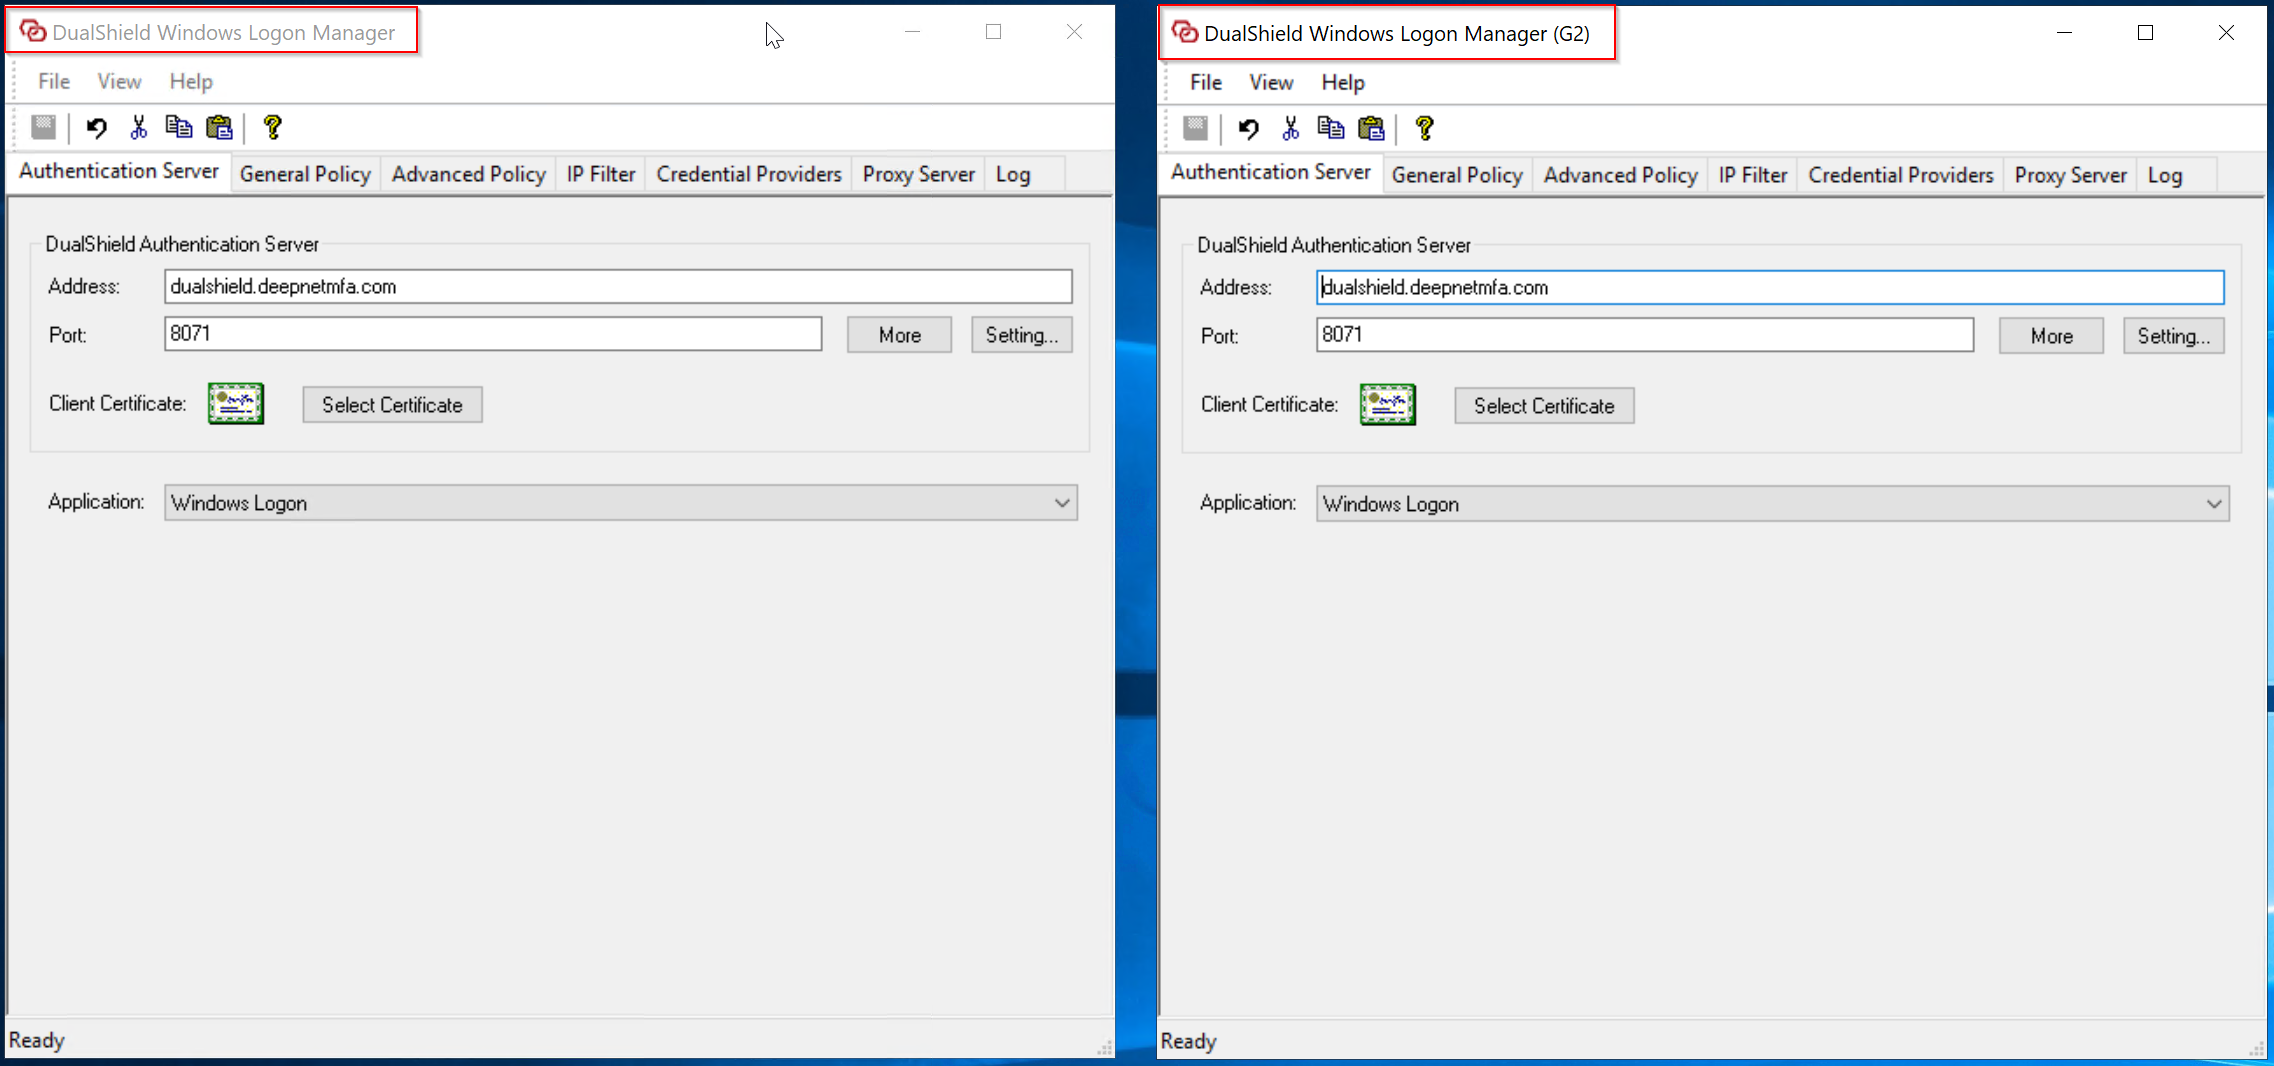This screenshot has width=2274, height=1066.
Task: Click the Undo icon in the G2 window toolbar
Action: [x=1248, y=128]
